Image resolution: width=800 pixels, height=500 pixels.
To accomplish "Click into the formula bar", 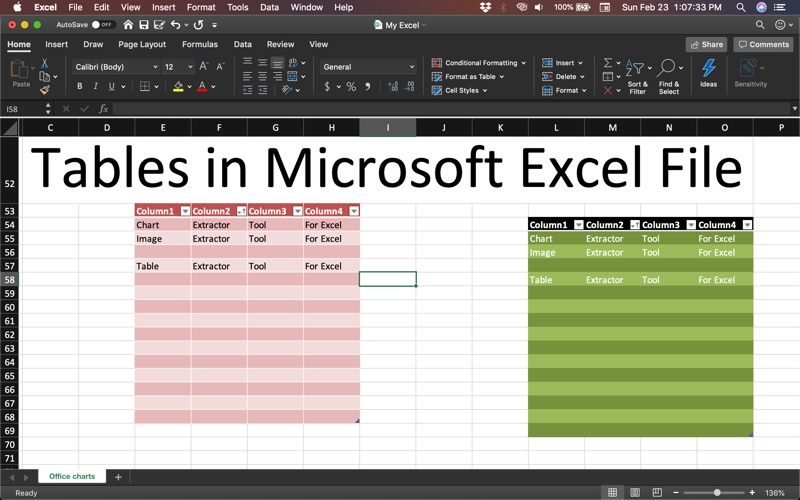I will coord(452,109).
